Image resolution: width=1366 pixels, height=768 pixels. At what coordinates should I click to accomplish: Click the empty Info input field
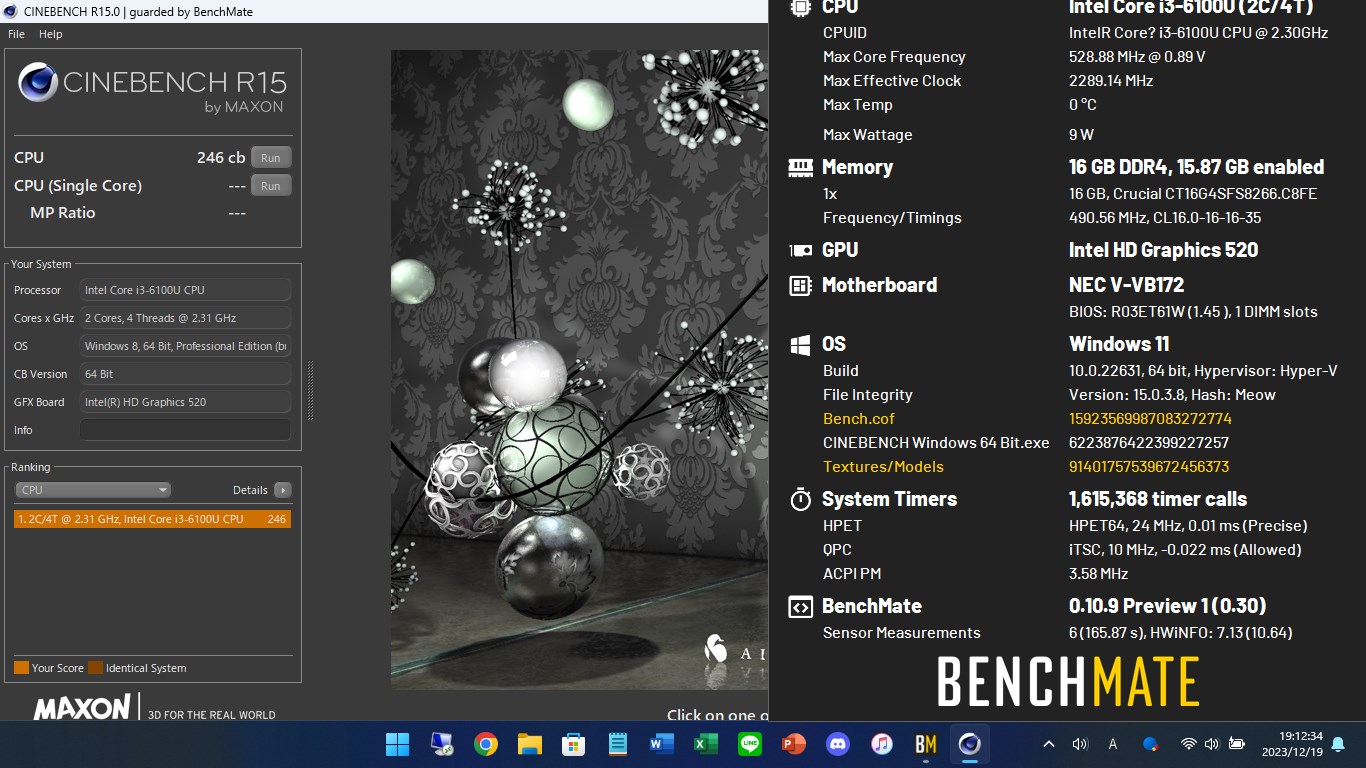pyautogui.click(x=185, y=430)
